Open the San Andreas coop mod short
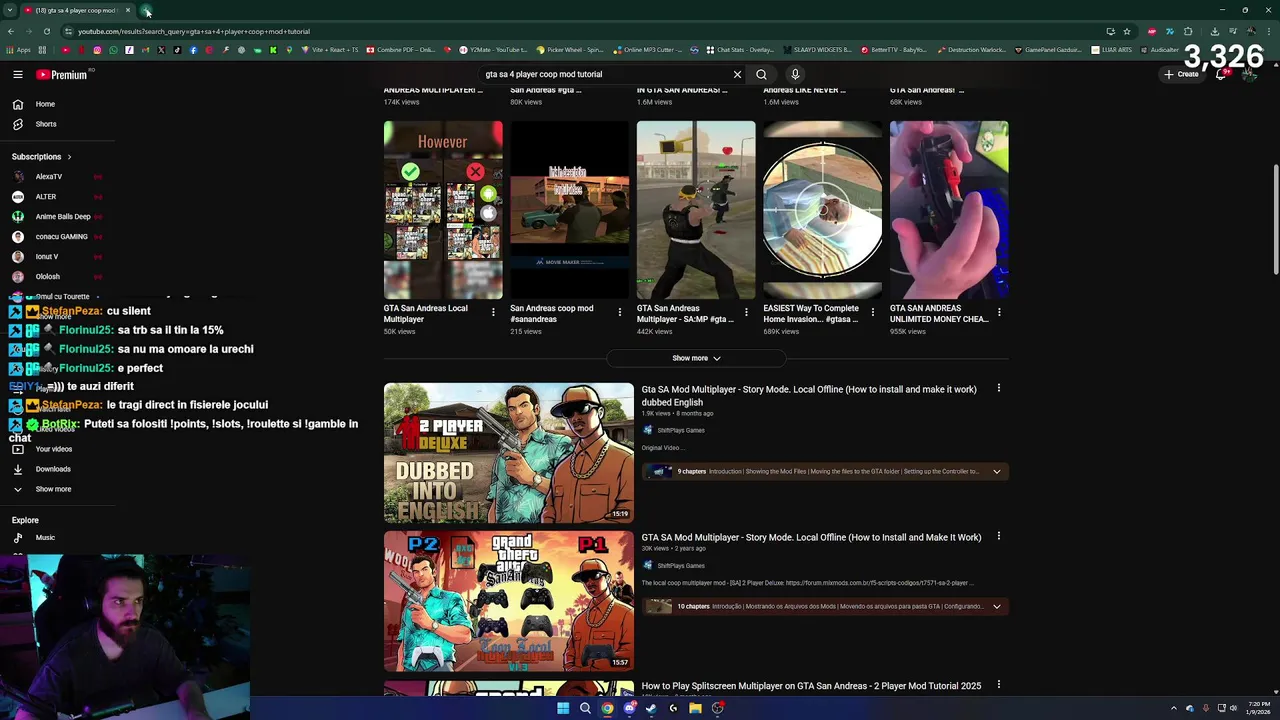This screenshot has height=720, width=1280. 569,210
